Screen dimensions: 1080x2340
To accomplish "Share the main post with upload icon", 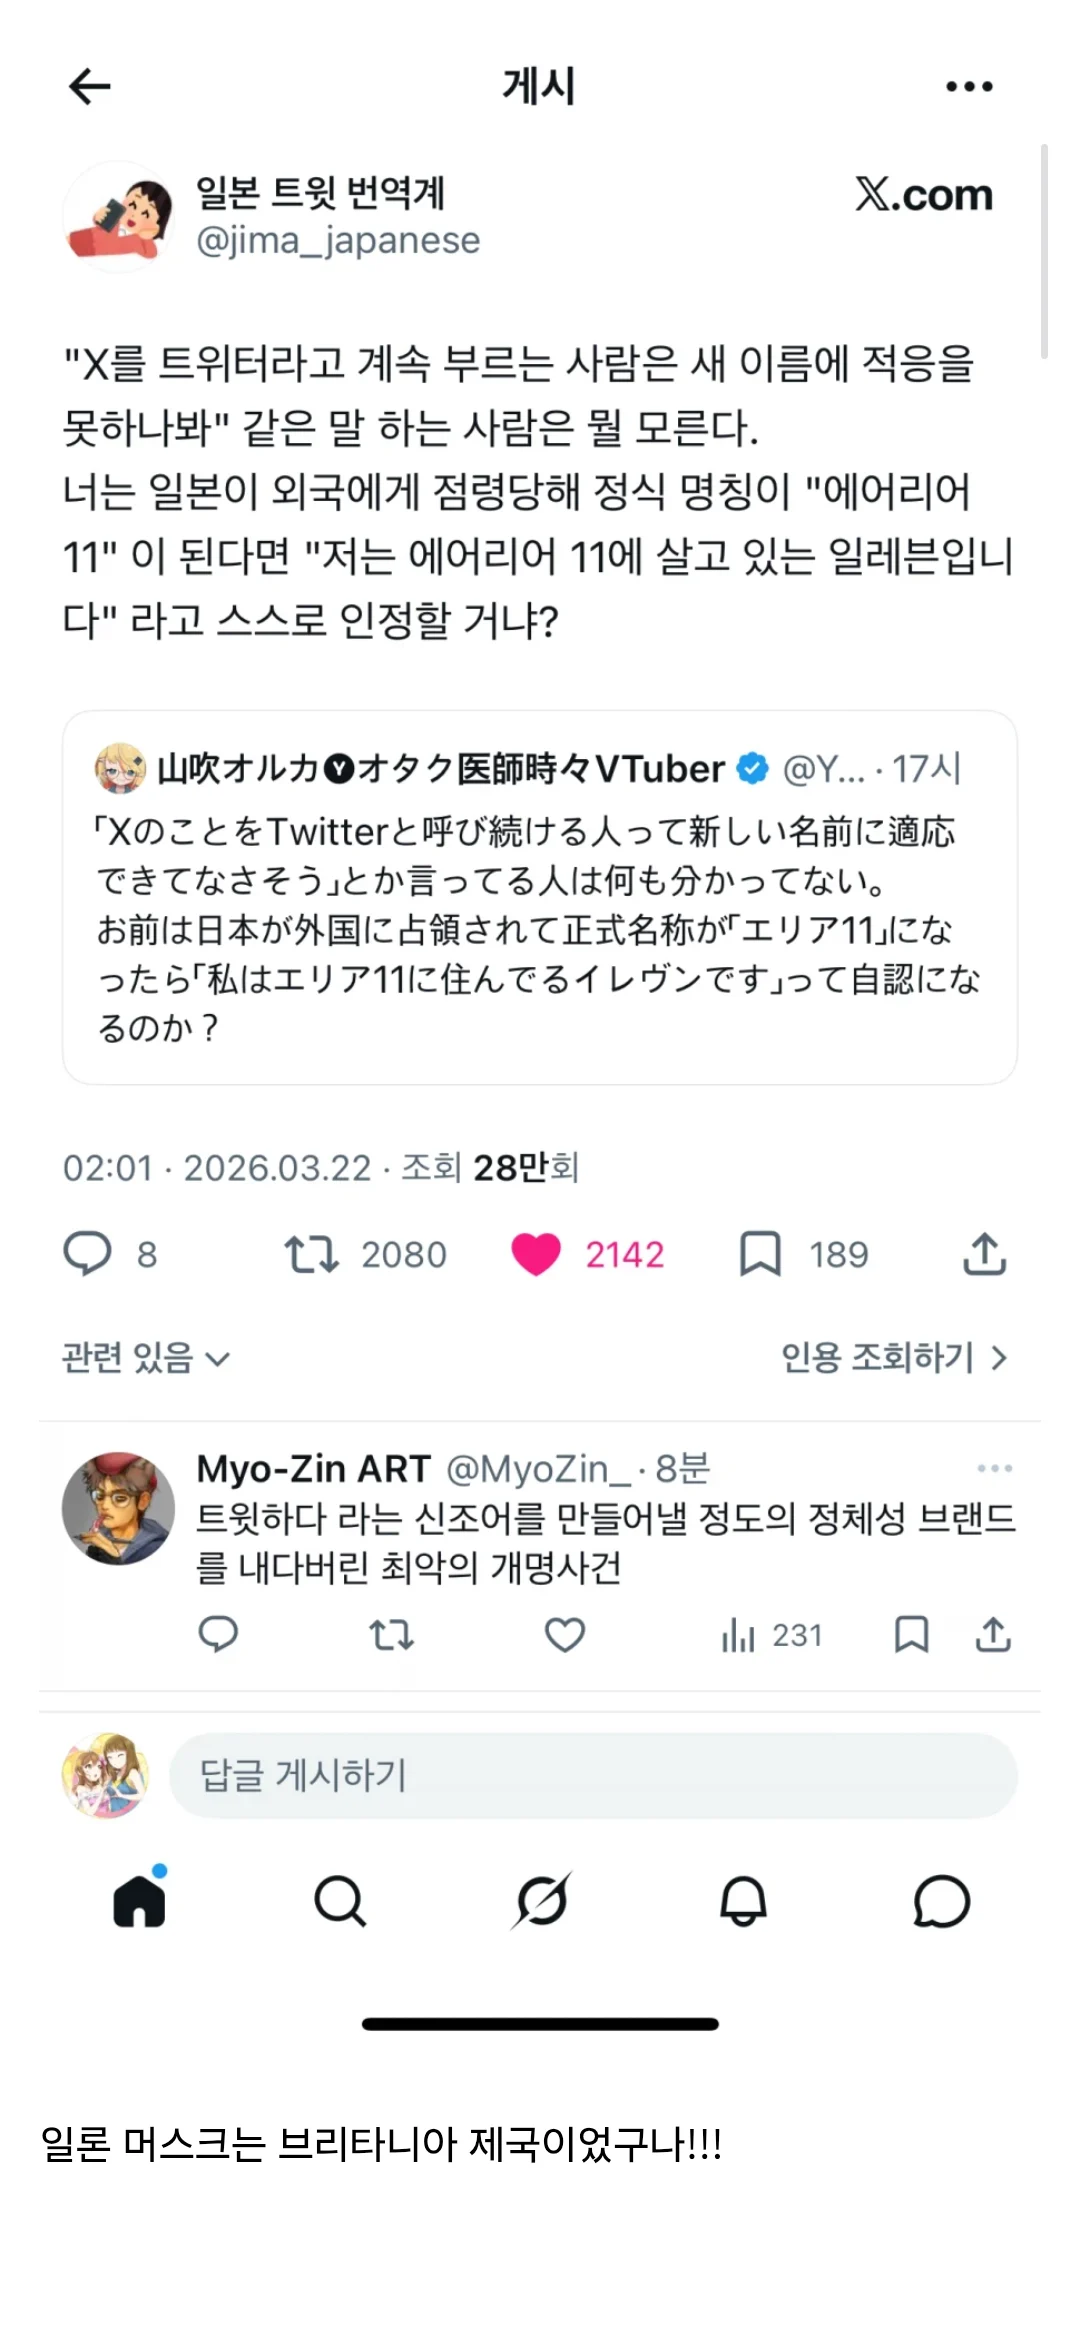I will pos(984,1254).
